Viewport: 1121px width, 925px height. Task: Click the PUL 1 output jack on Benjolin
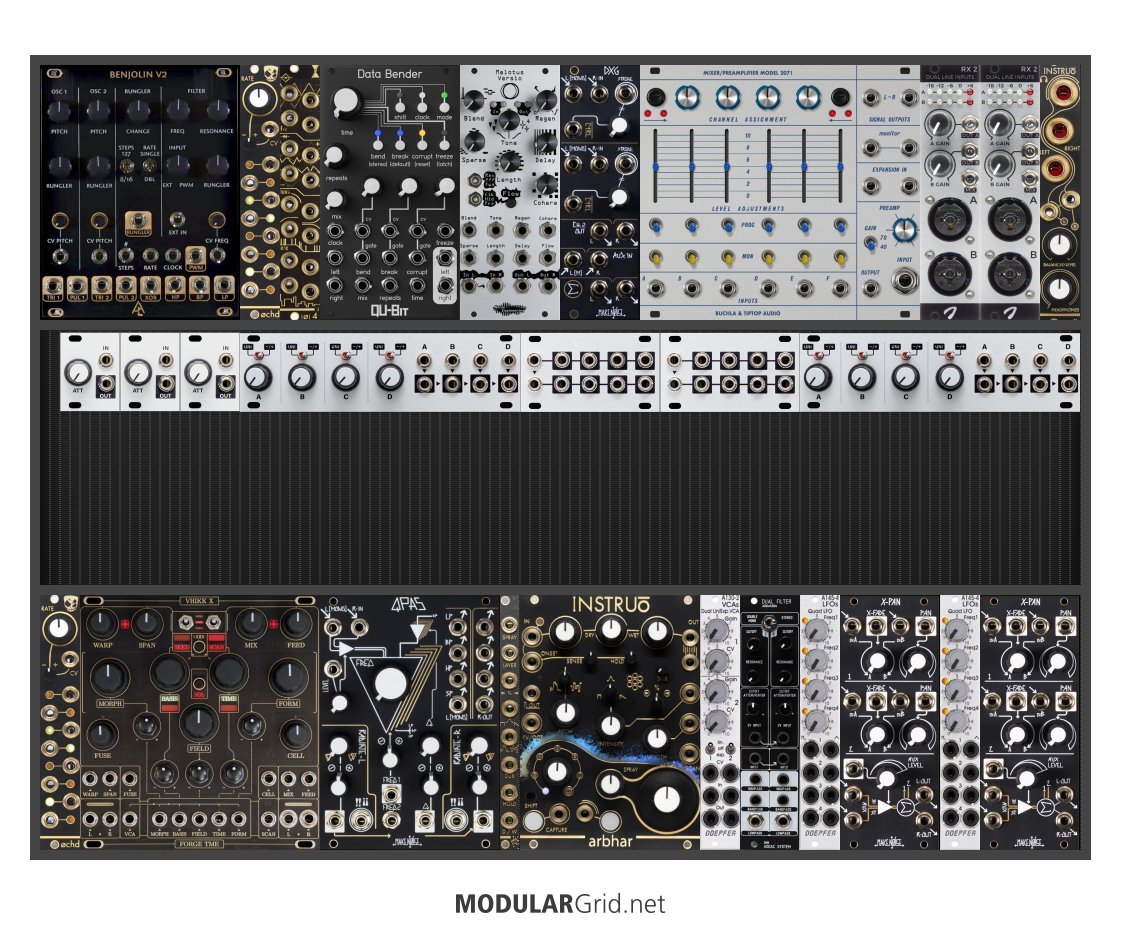pos(78,286)
